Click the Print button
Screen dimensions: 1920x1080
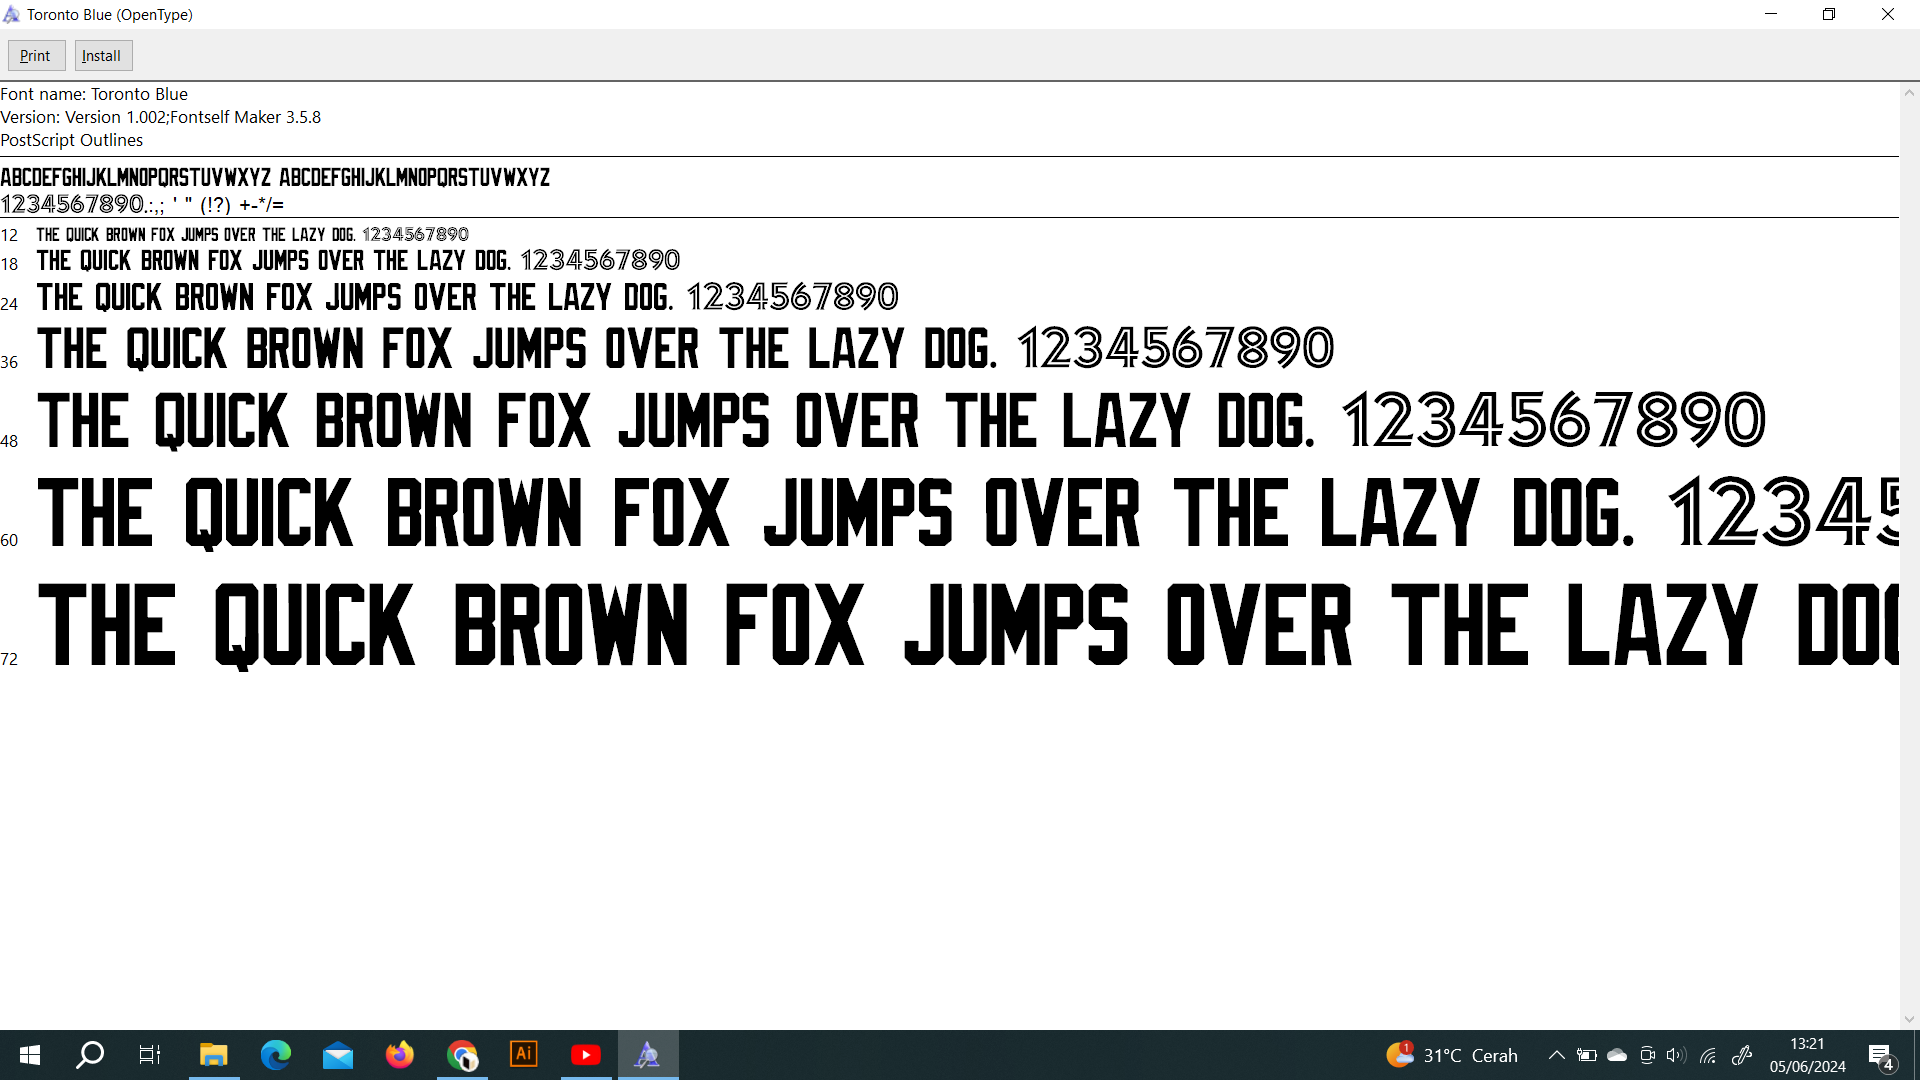(36, 56)
